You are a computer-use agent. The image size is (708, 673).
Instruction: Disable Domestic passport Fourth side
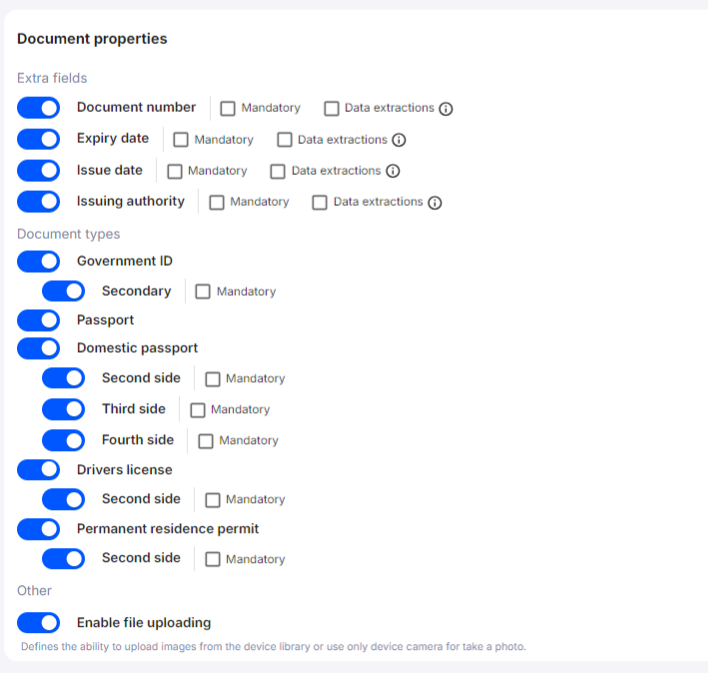[64, 440]
